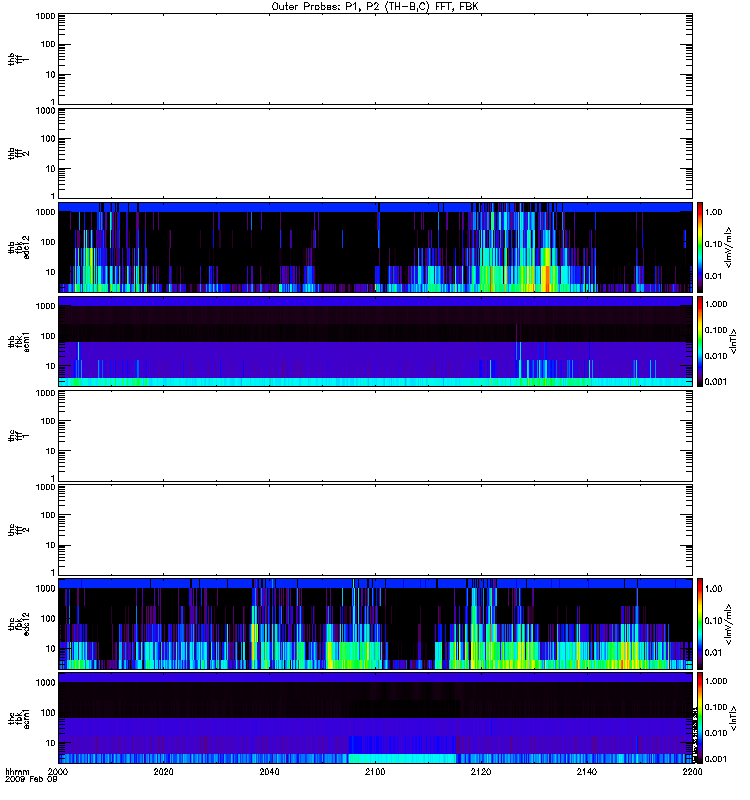Screen dimensions: 750x800
Task: Click '0.001' on the thb scm1 colorbar scale
Action: [x=716, y=382]
